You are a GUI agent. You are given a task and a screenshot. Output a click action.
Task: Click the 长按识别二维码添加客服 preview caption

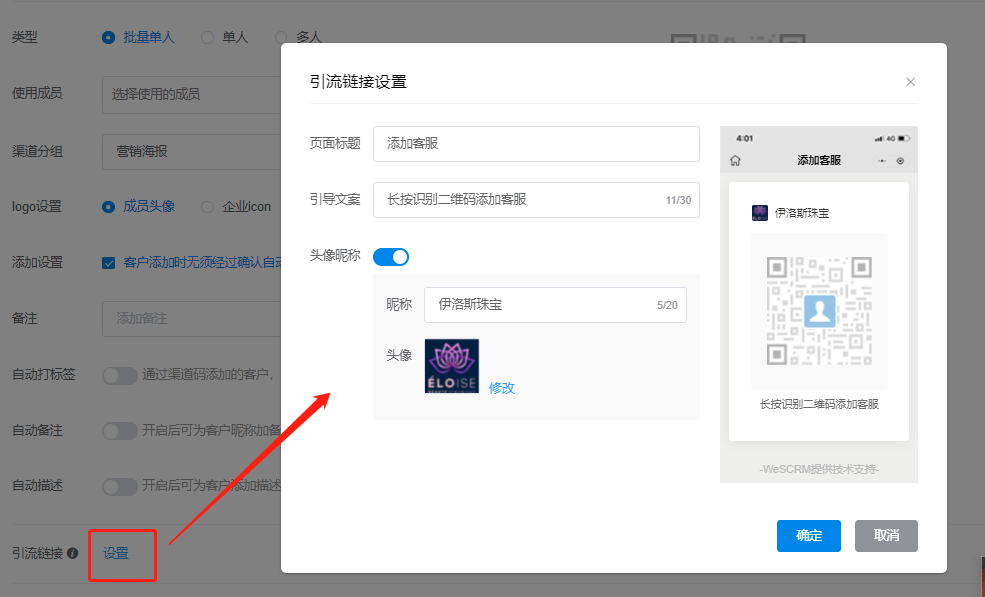[x=819, y=404]
